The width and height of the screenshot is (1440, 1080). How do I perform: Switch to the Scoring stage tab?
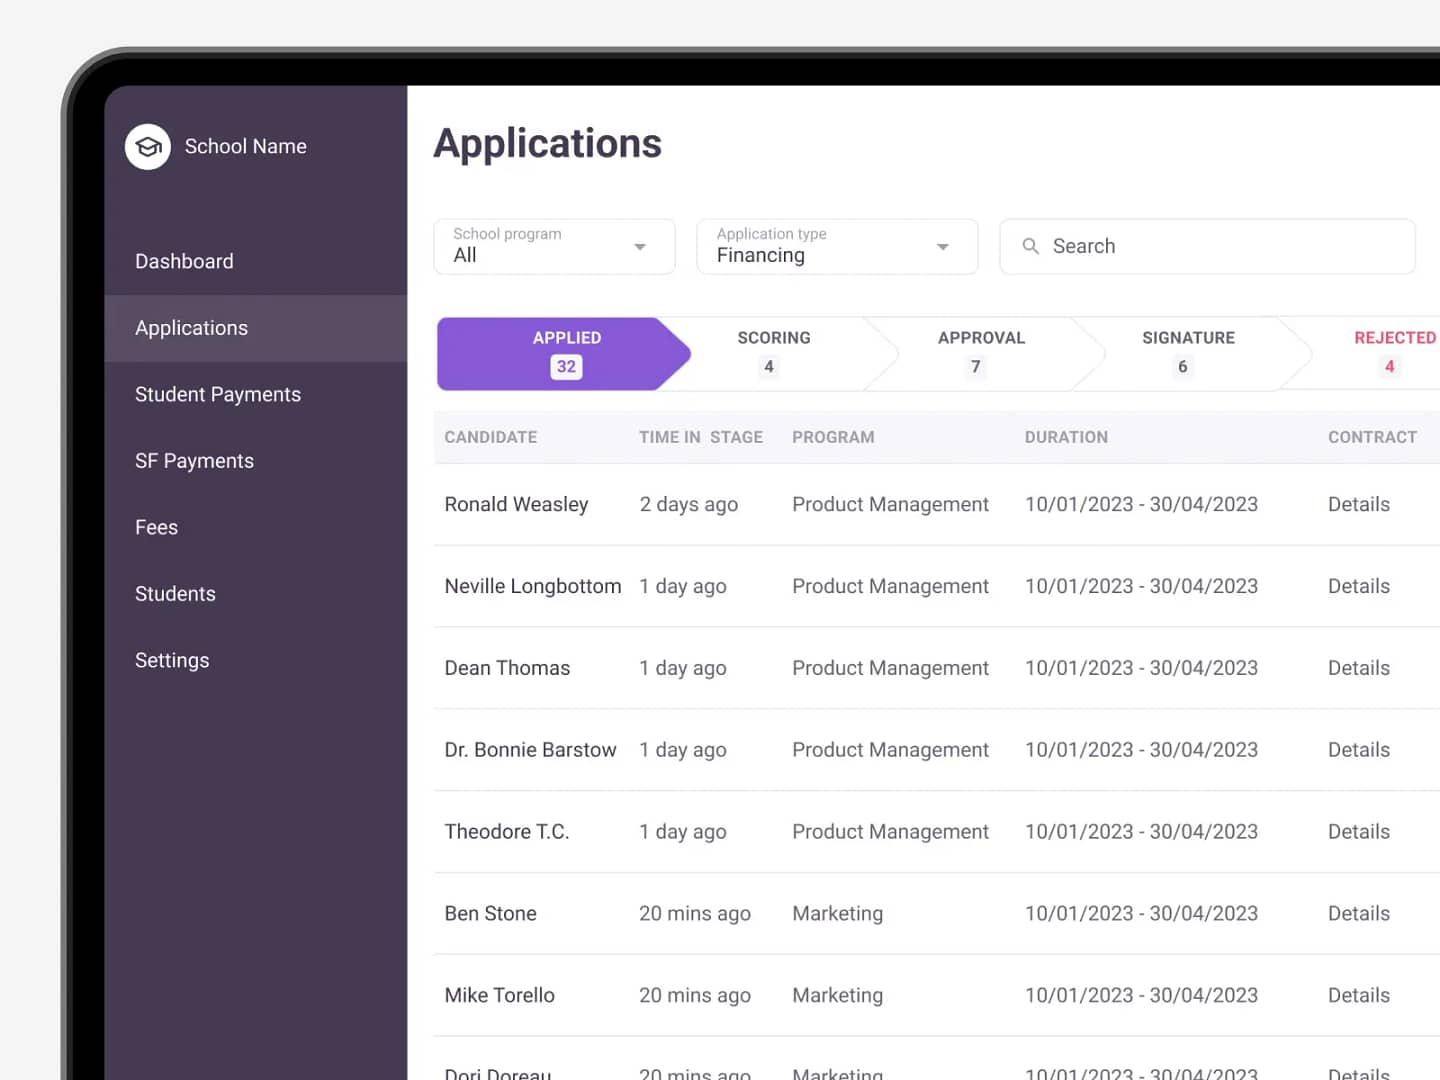773,353
